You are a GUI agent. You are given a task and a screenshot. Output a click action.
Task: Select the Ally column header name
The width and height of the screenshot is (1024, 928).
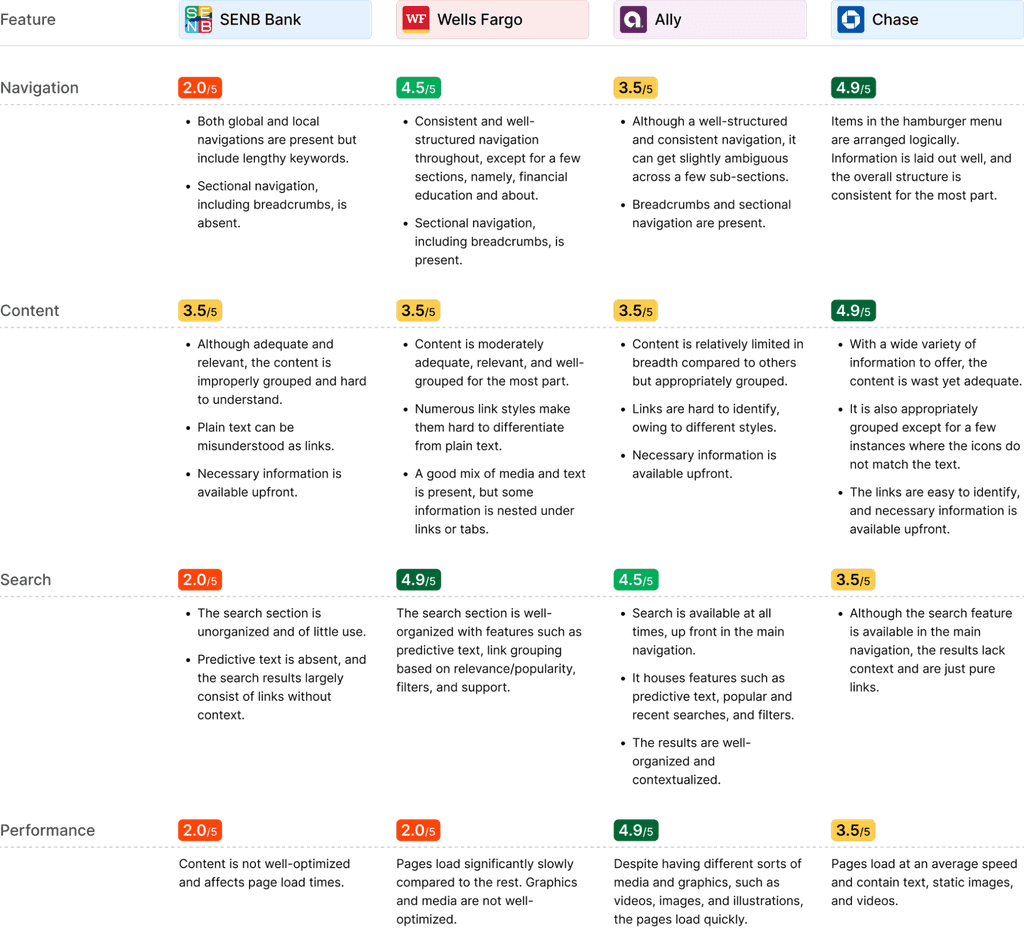pos(667,20)
